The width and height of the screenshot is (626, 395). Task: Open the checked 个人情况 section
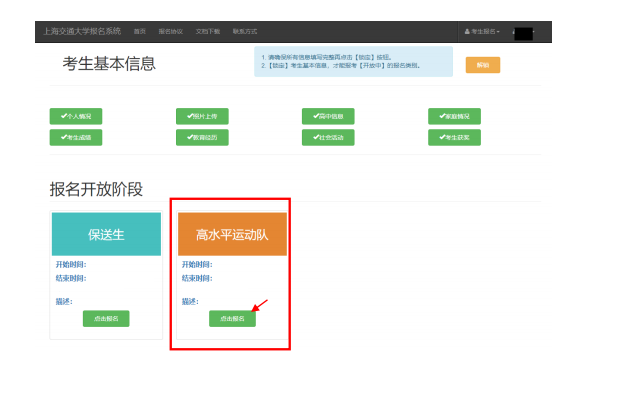[76, 116]
